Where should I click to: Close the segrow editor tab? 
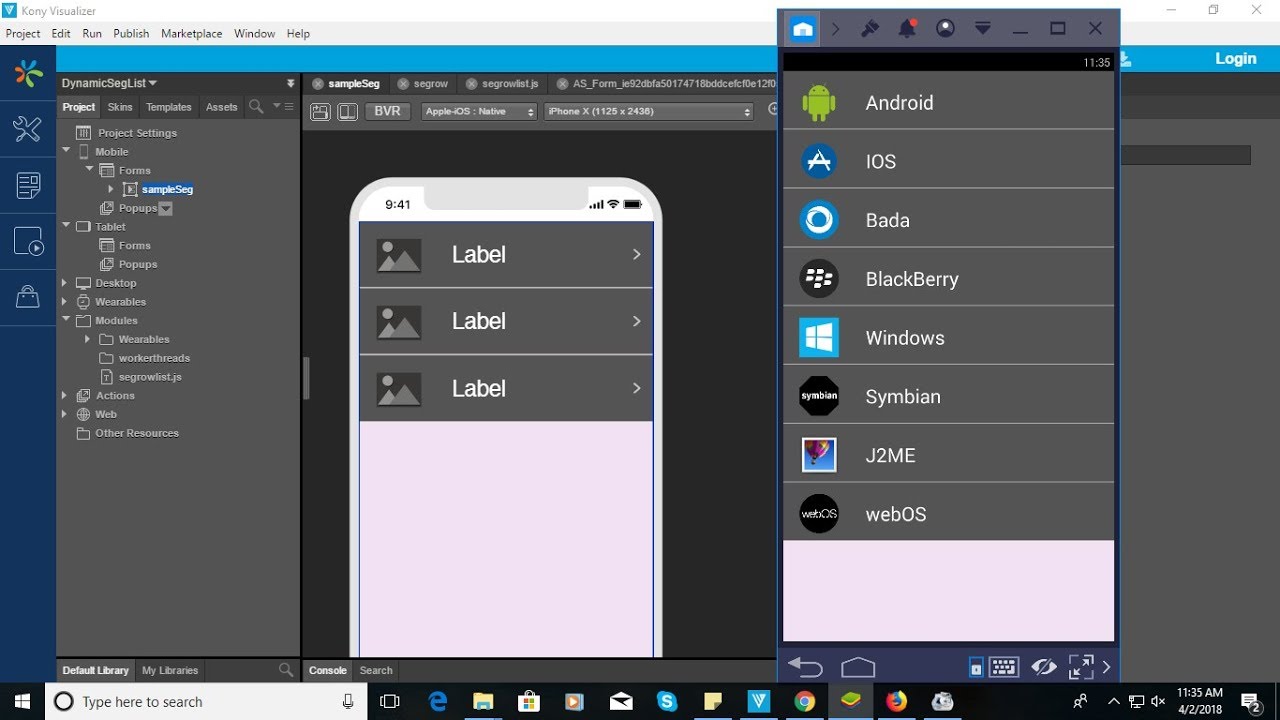click(403, 84)
